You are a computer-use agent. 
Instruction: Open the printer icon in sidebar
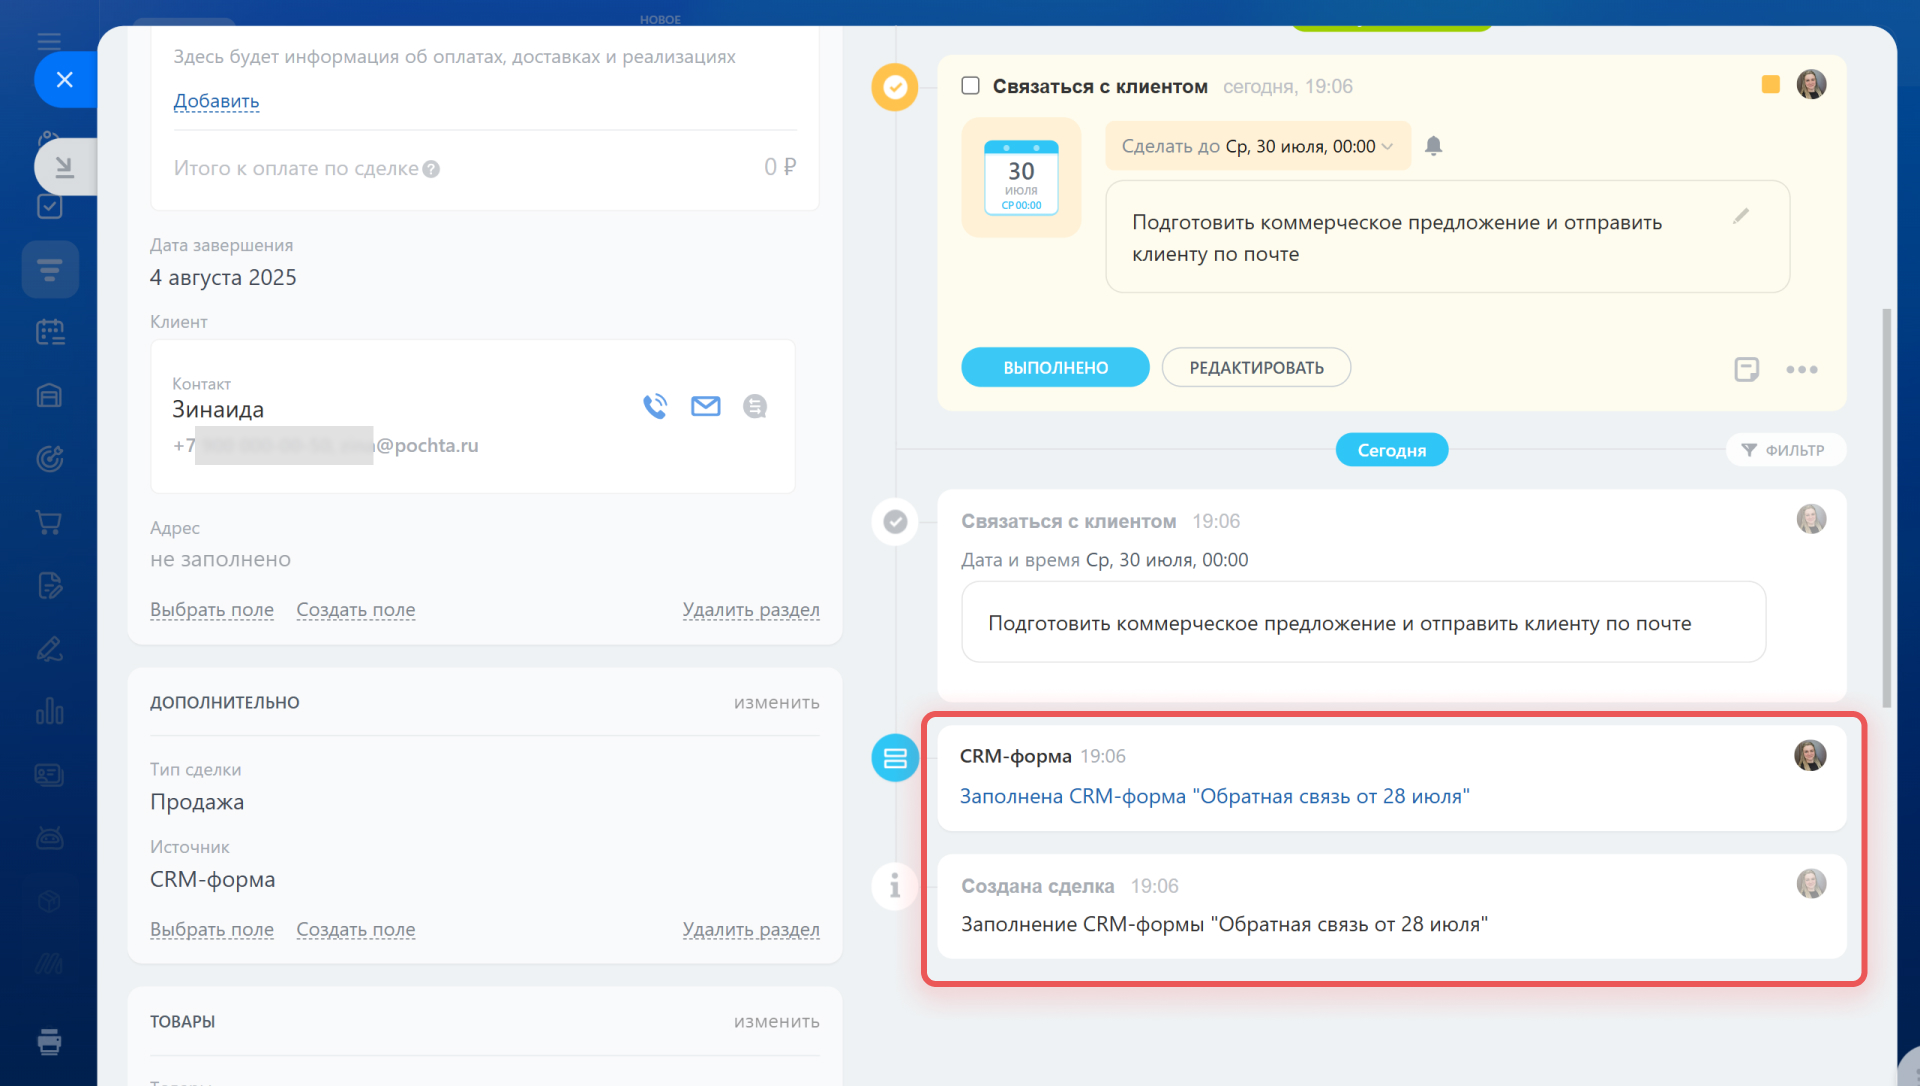coord(49,1042)
